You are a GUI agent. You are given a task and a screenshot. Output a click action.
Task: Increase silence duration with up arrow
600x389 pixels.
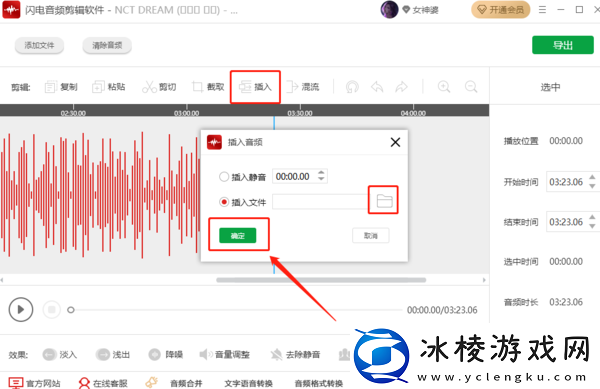pos(321,173)
